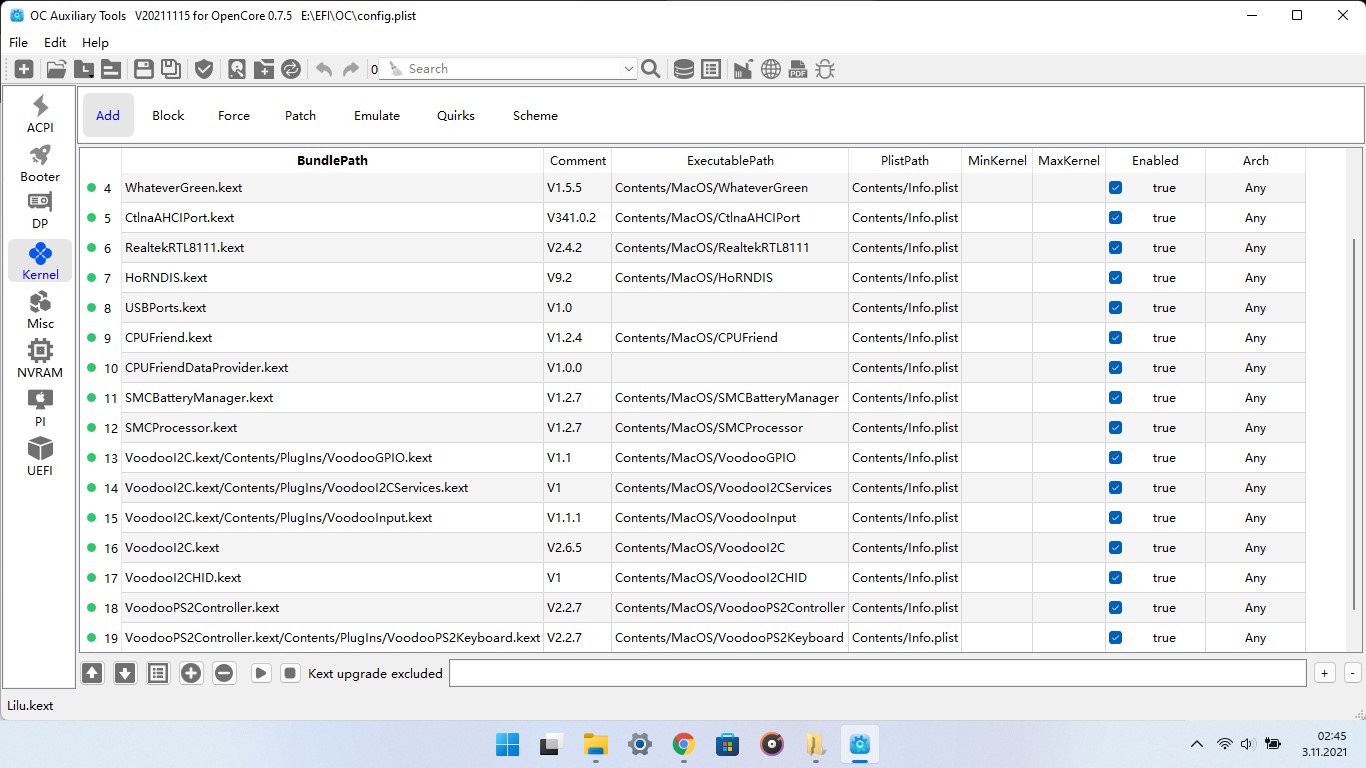Click the database icon in toolbar

click(x=684, y=69)
